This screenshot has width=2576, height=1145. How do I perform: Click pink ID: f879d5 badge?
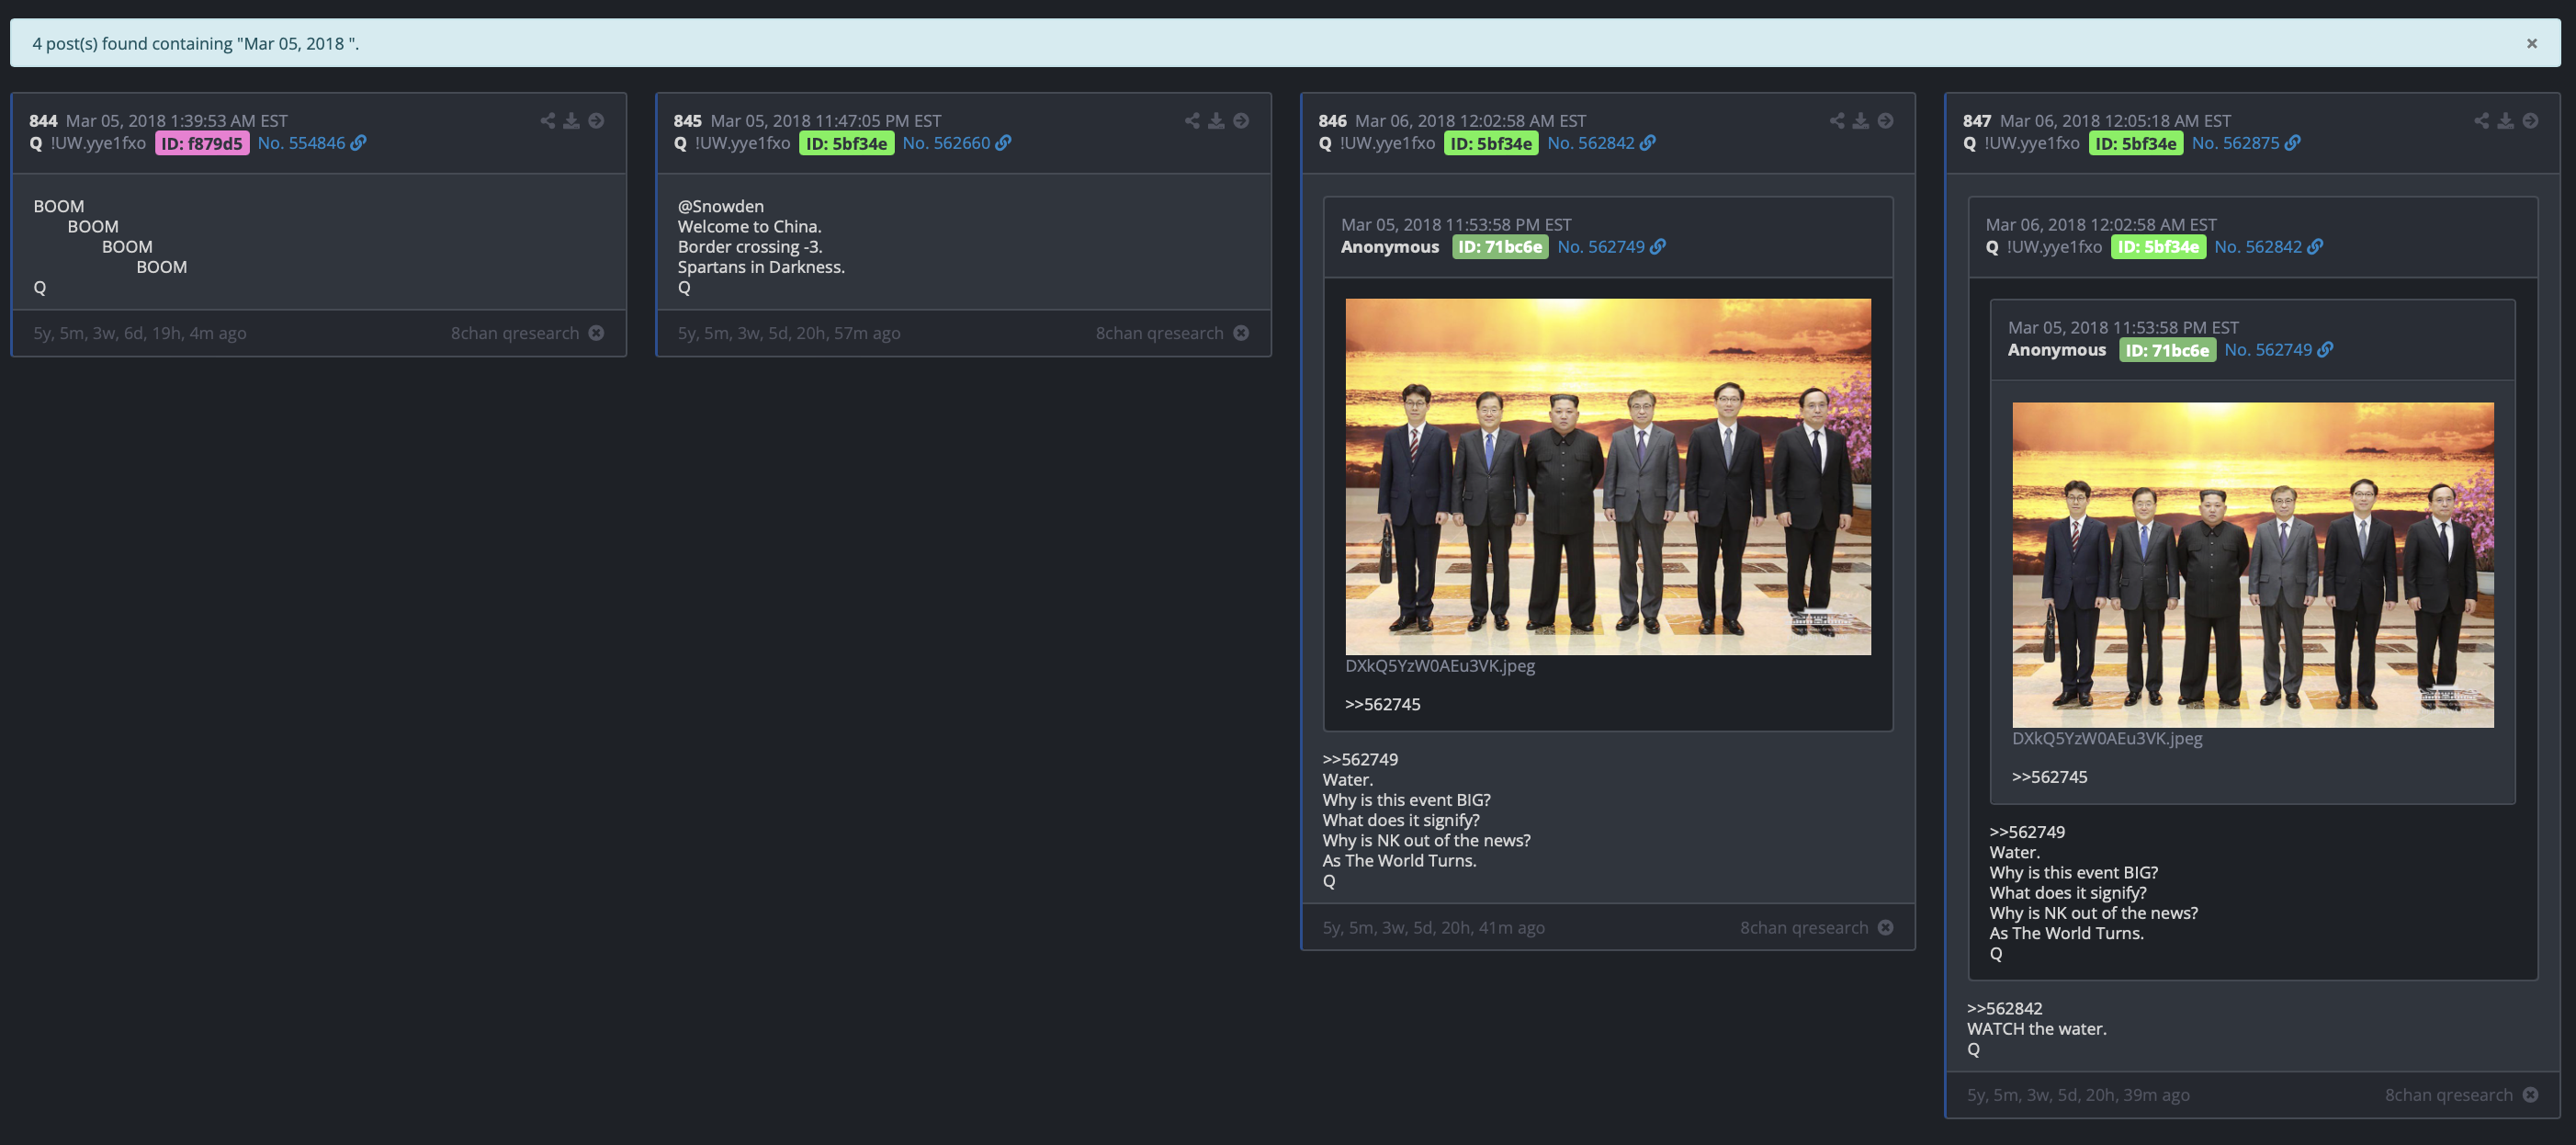pos(202,143)
